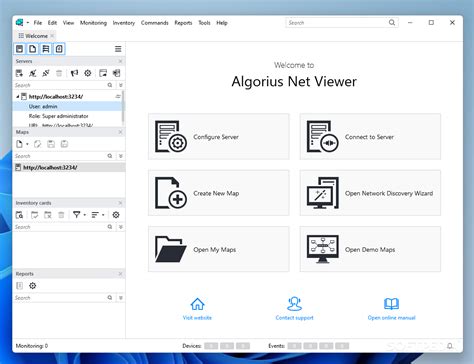
Task: Click the sort lines icon in Inventory cards
Action: click(x=95, y=215)
